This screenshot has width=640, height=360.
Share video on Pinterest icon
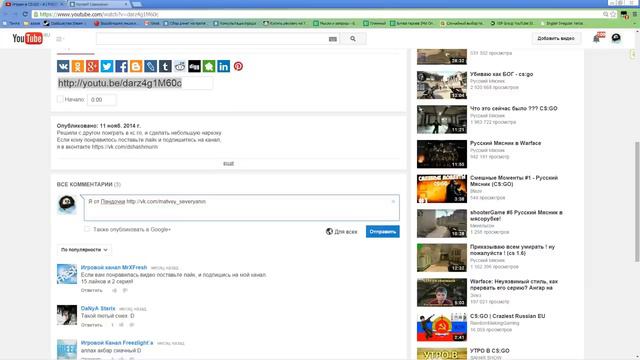(x=238, y=66)
